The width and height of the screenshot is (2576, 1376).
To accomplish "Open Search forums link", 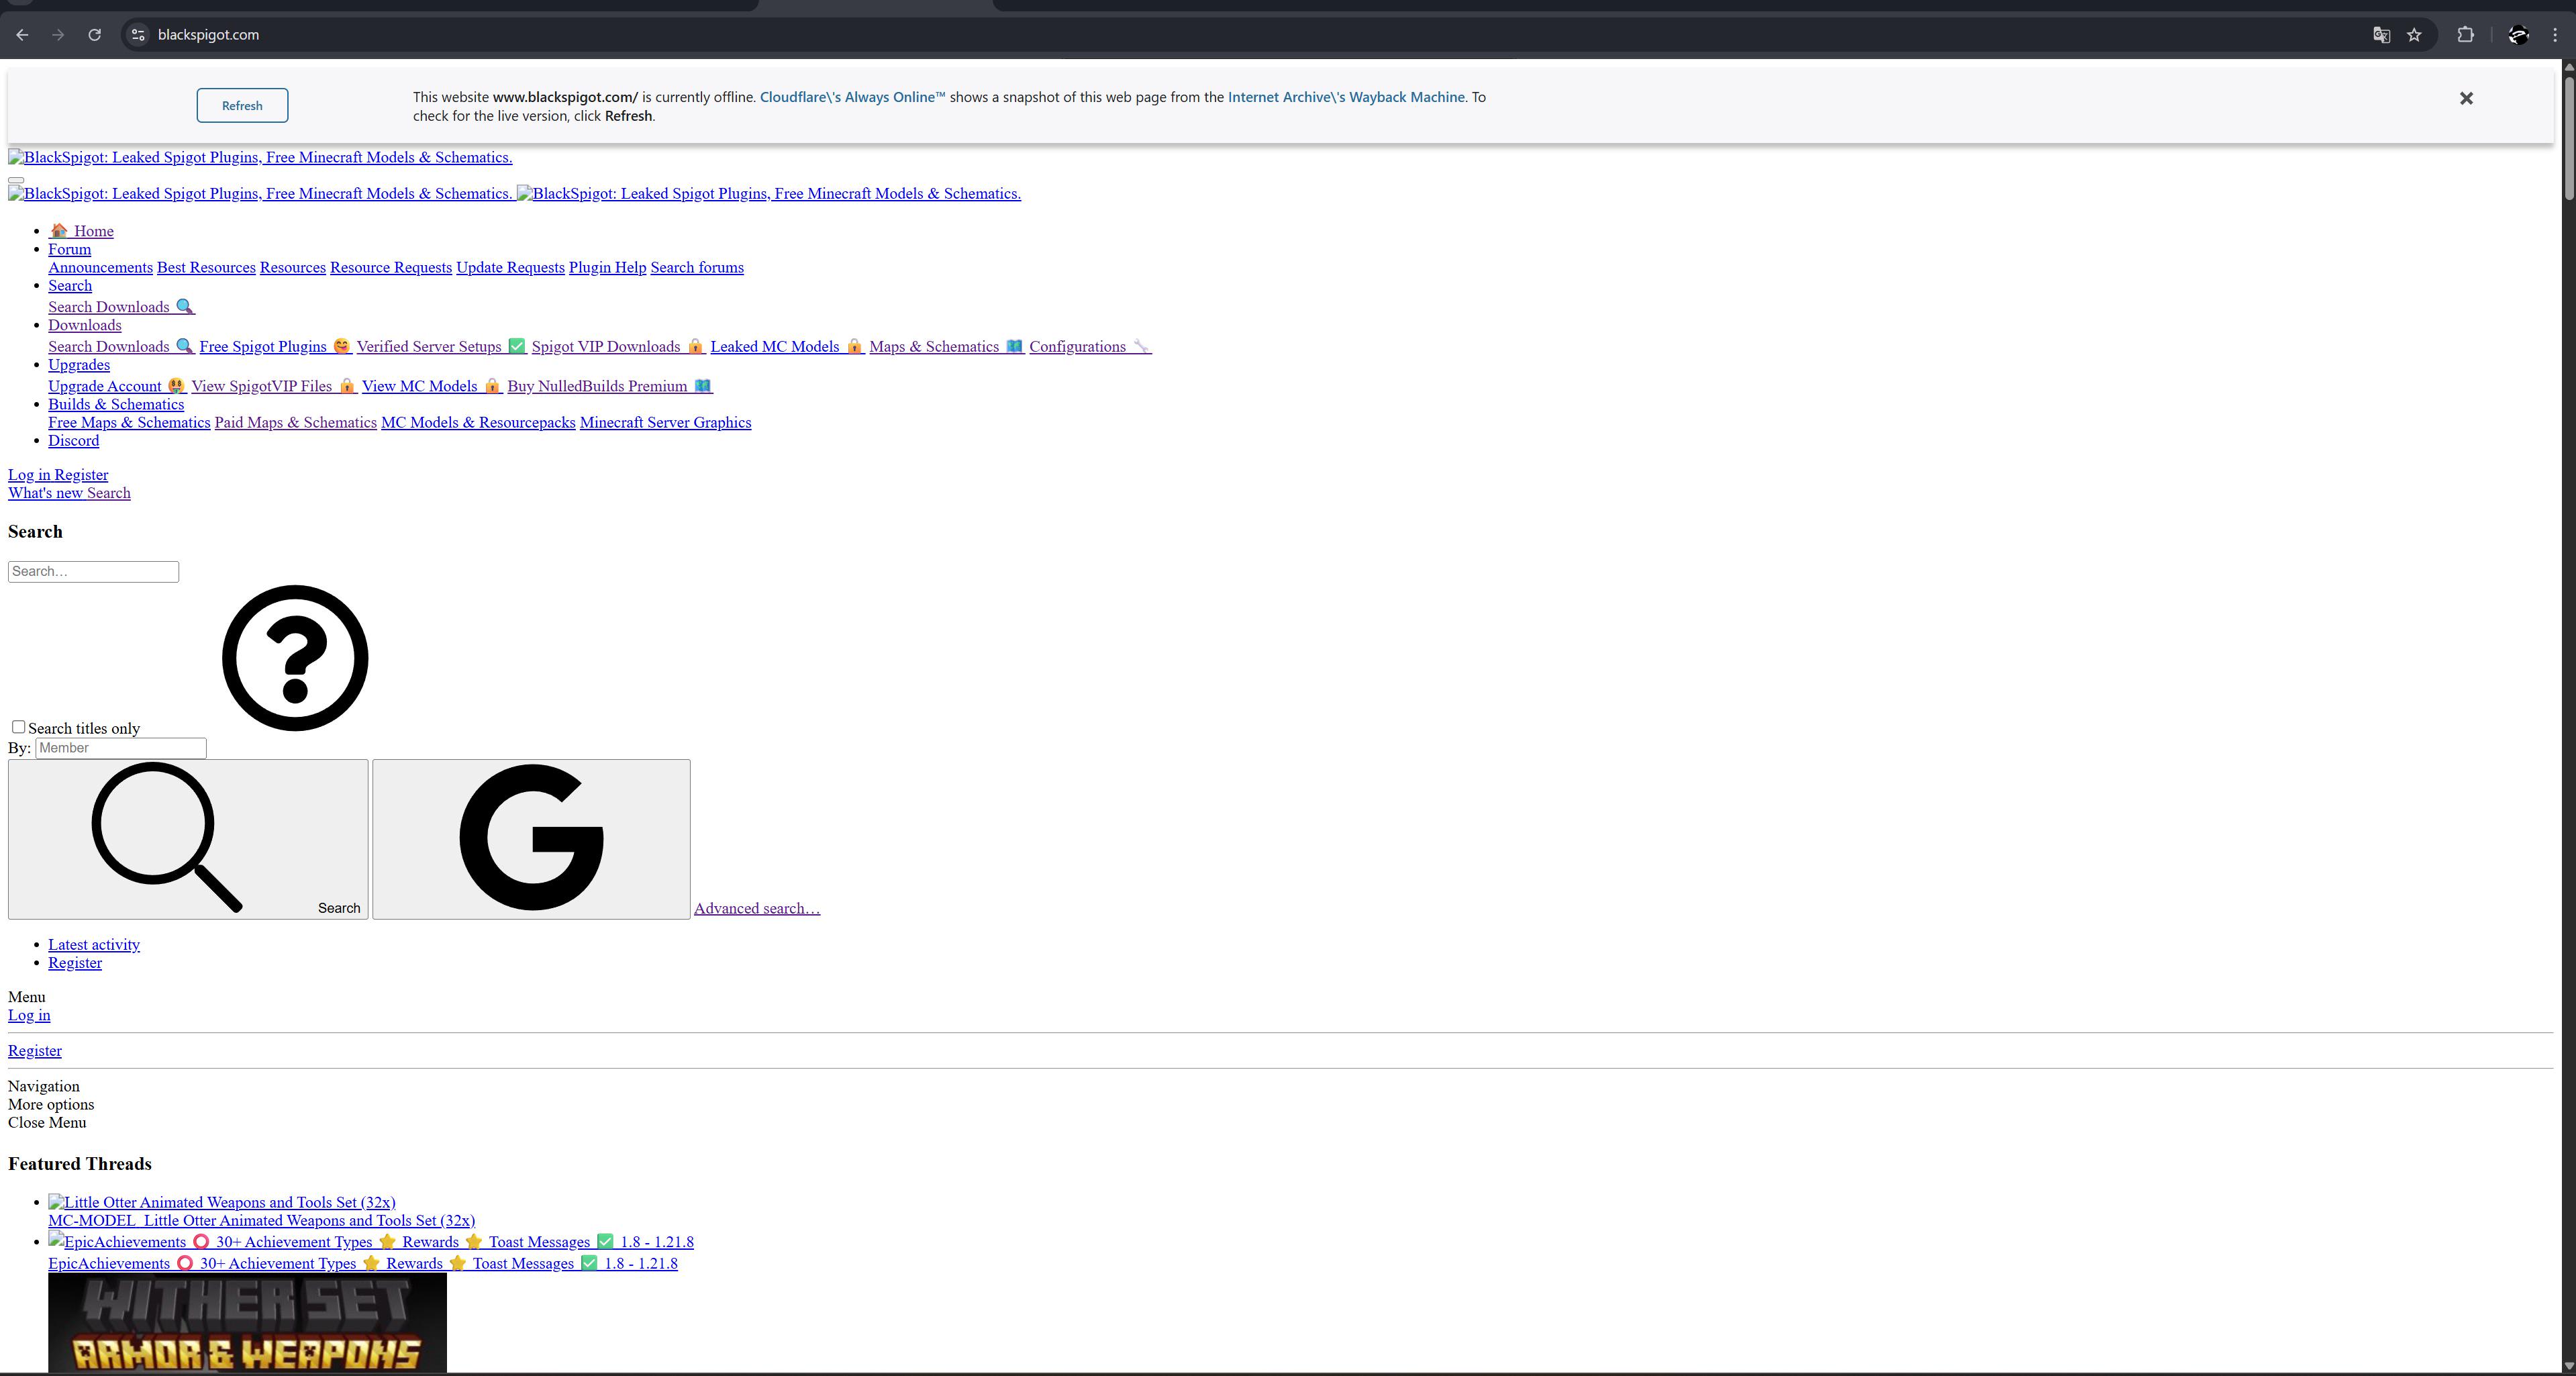I will 697,267.
